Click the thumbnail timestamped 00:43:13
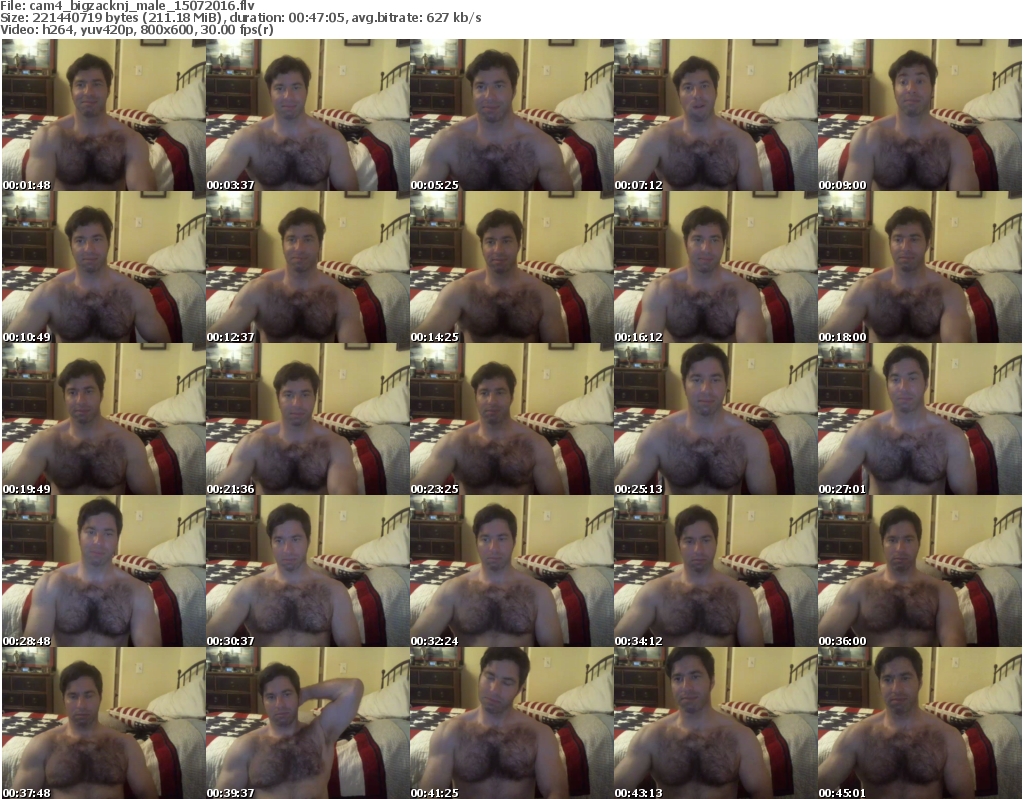This screenshot has height=799, width=1024. 715,723
